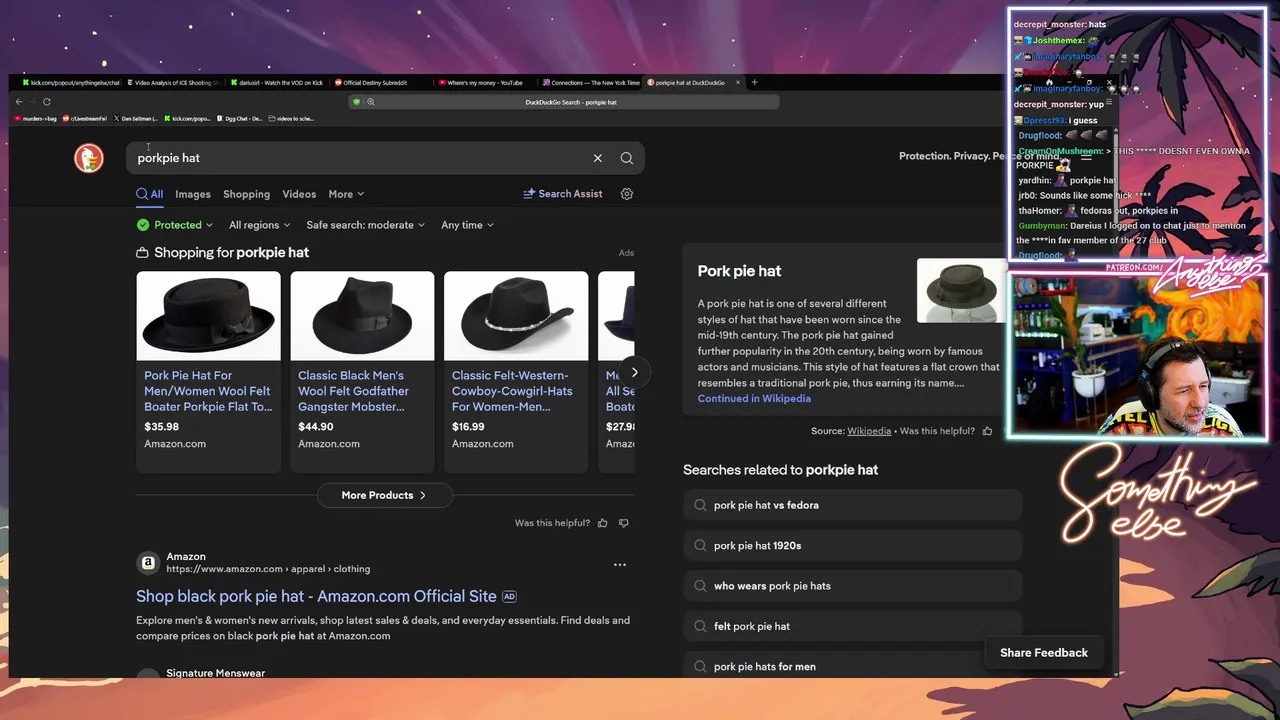Click the magnifying glass search icon

[627, 158]
